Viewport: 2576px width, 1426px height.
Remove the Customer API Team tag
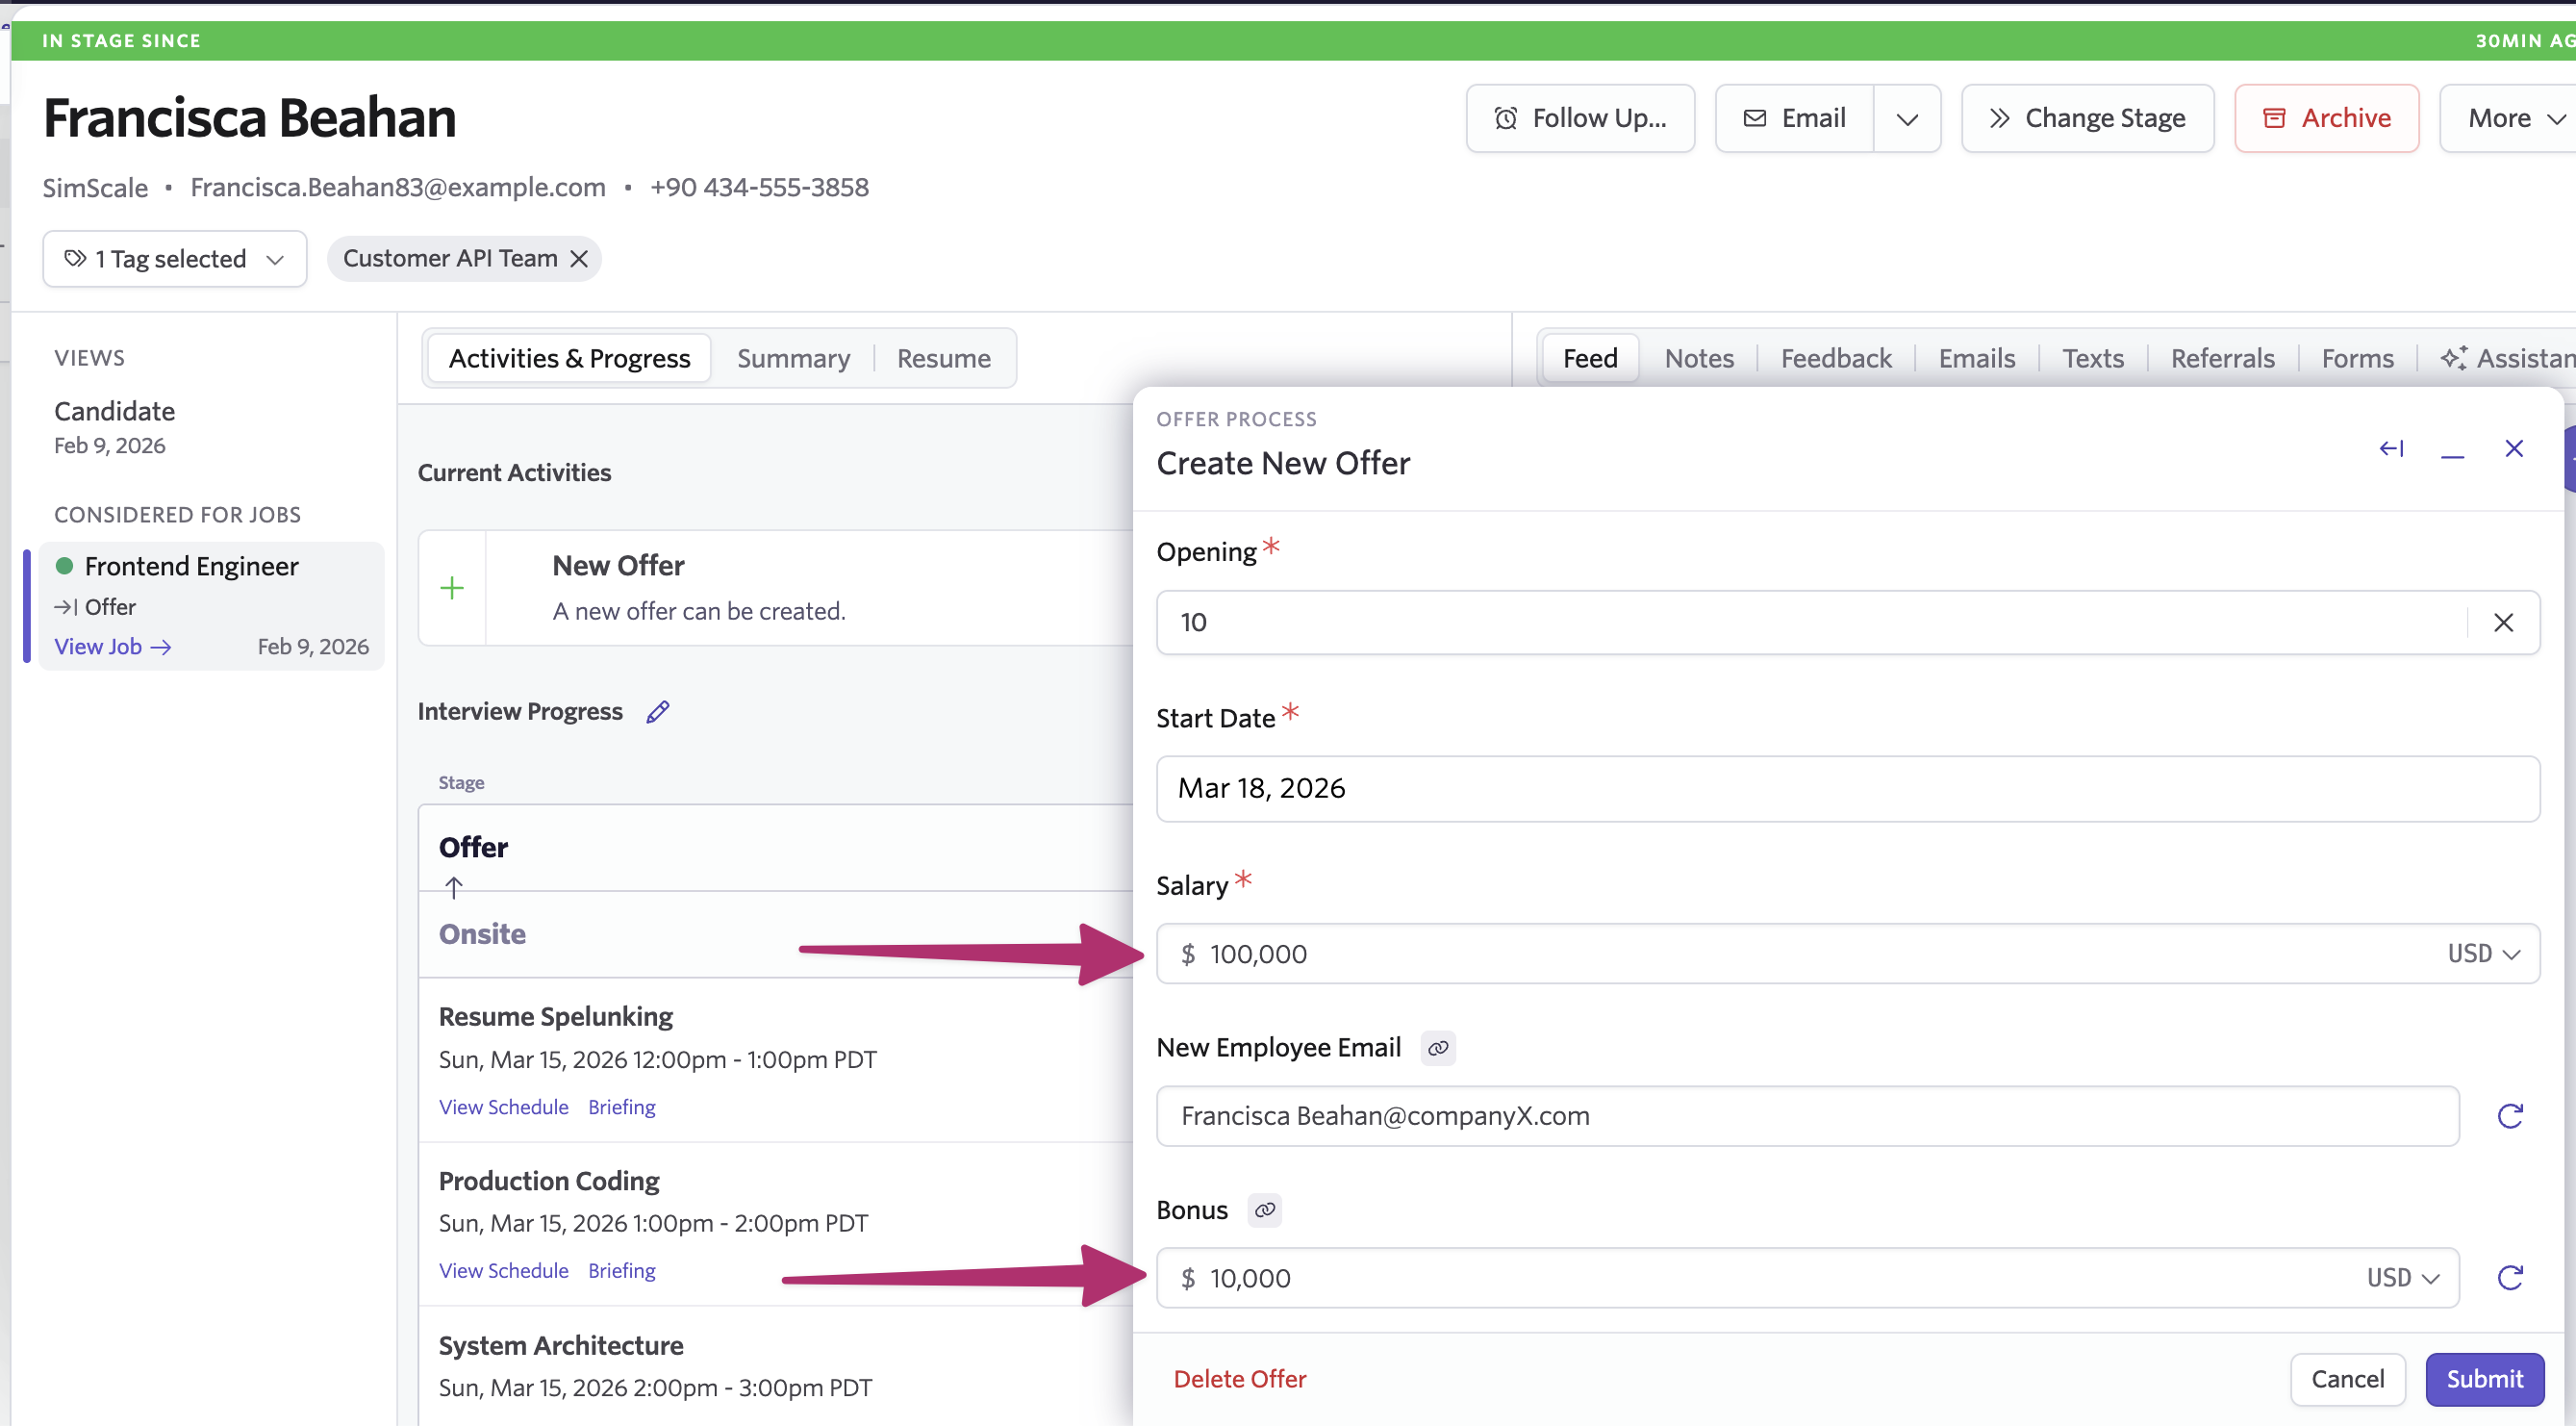point(579,259)
